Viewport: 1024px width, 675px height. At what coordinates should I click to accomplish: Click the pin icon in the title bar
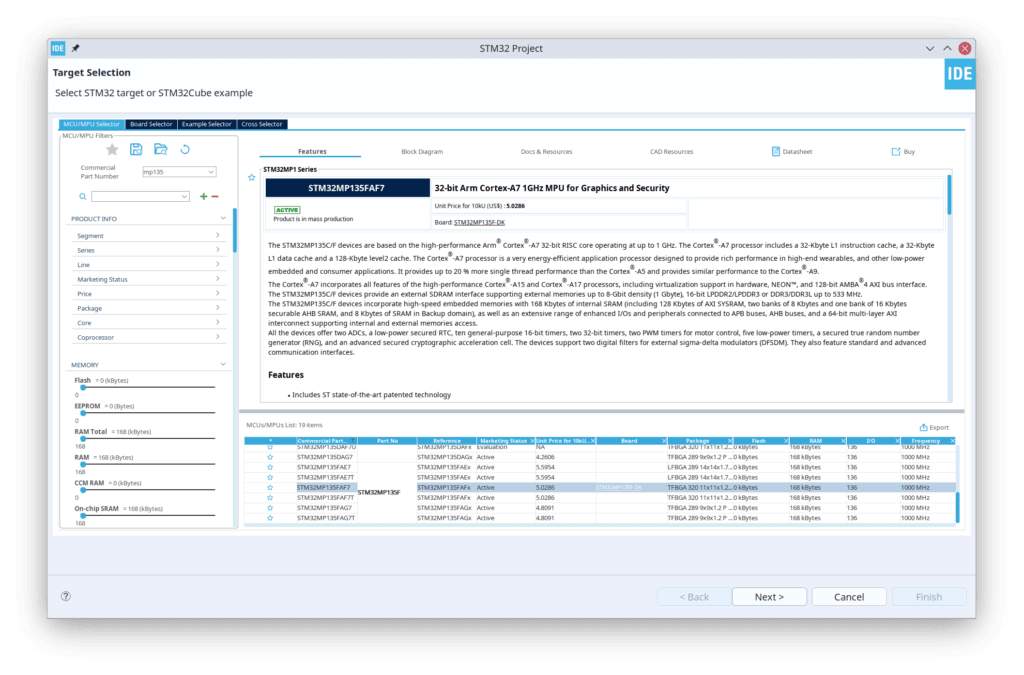click(x=76, y=48)
